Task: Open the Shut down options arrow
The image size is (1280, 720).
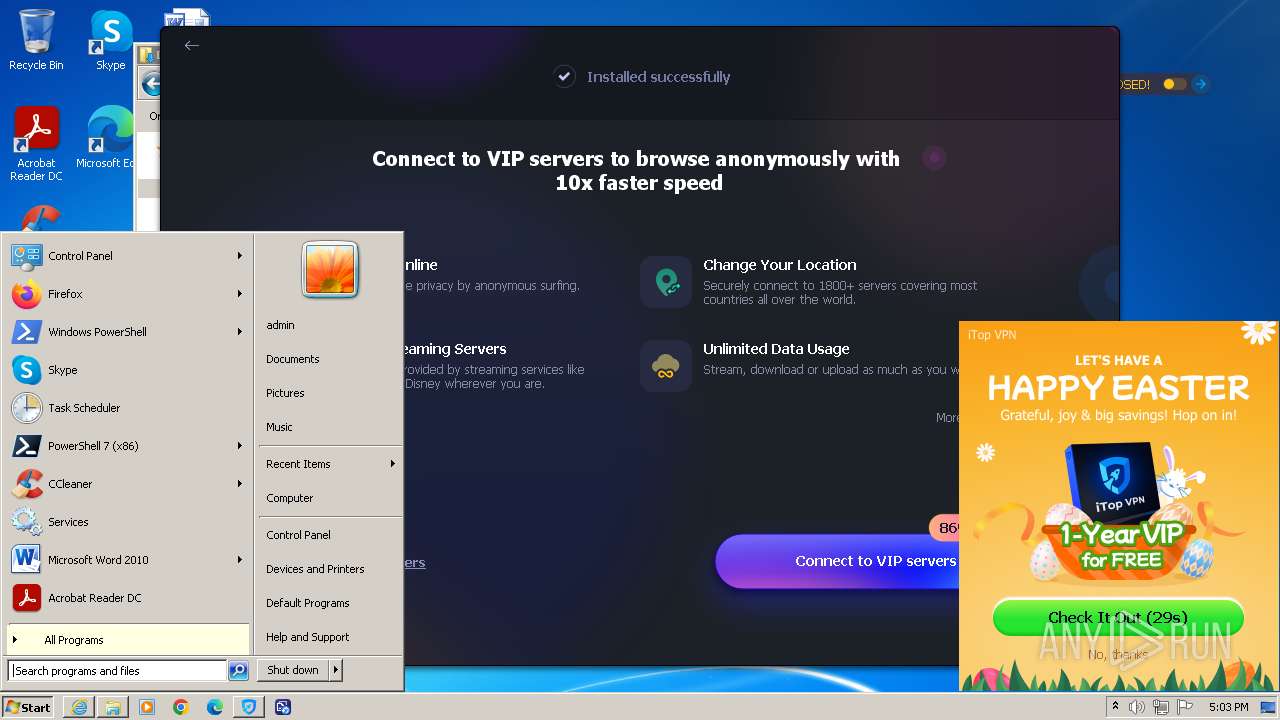Action: (x=335, y=670)
